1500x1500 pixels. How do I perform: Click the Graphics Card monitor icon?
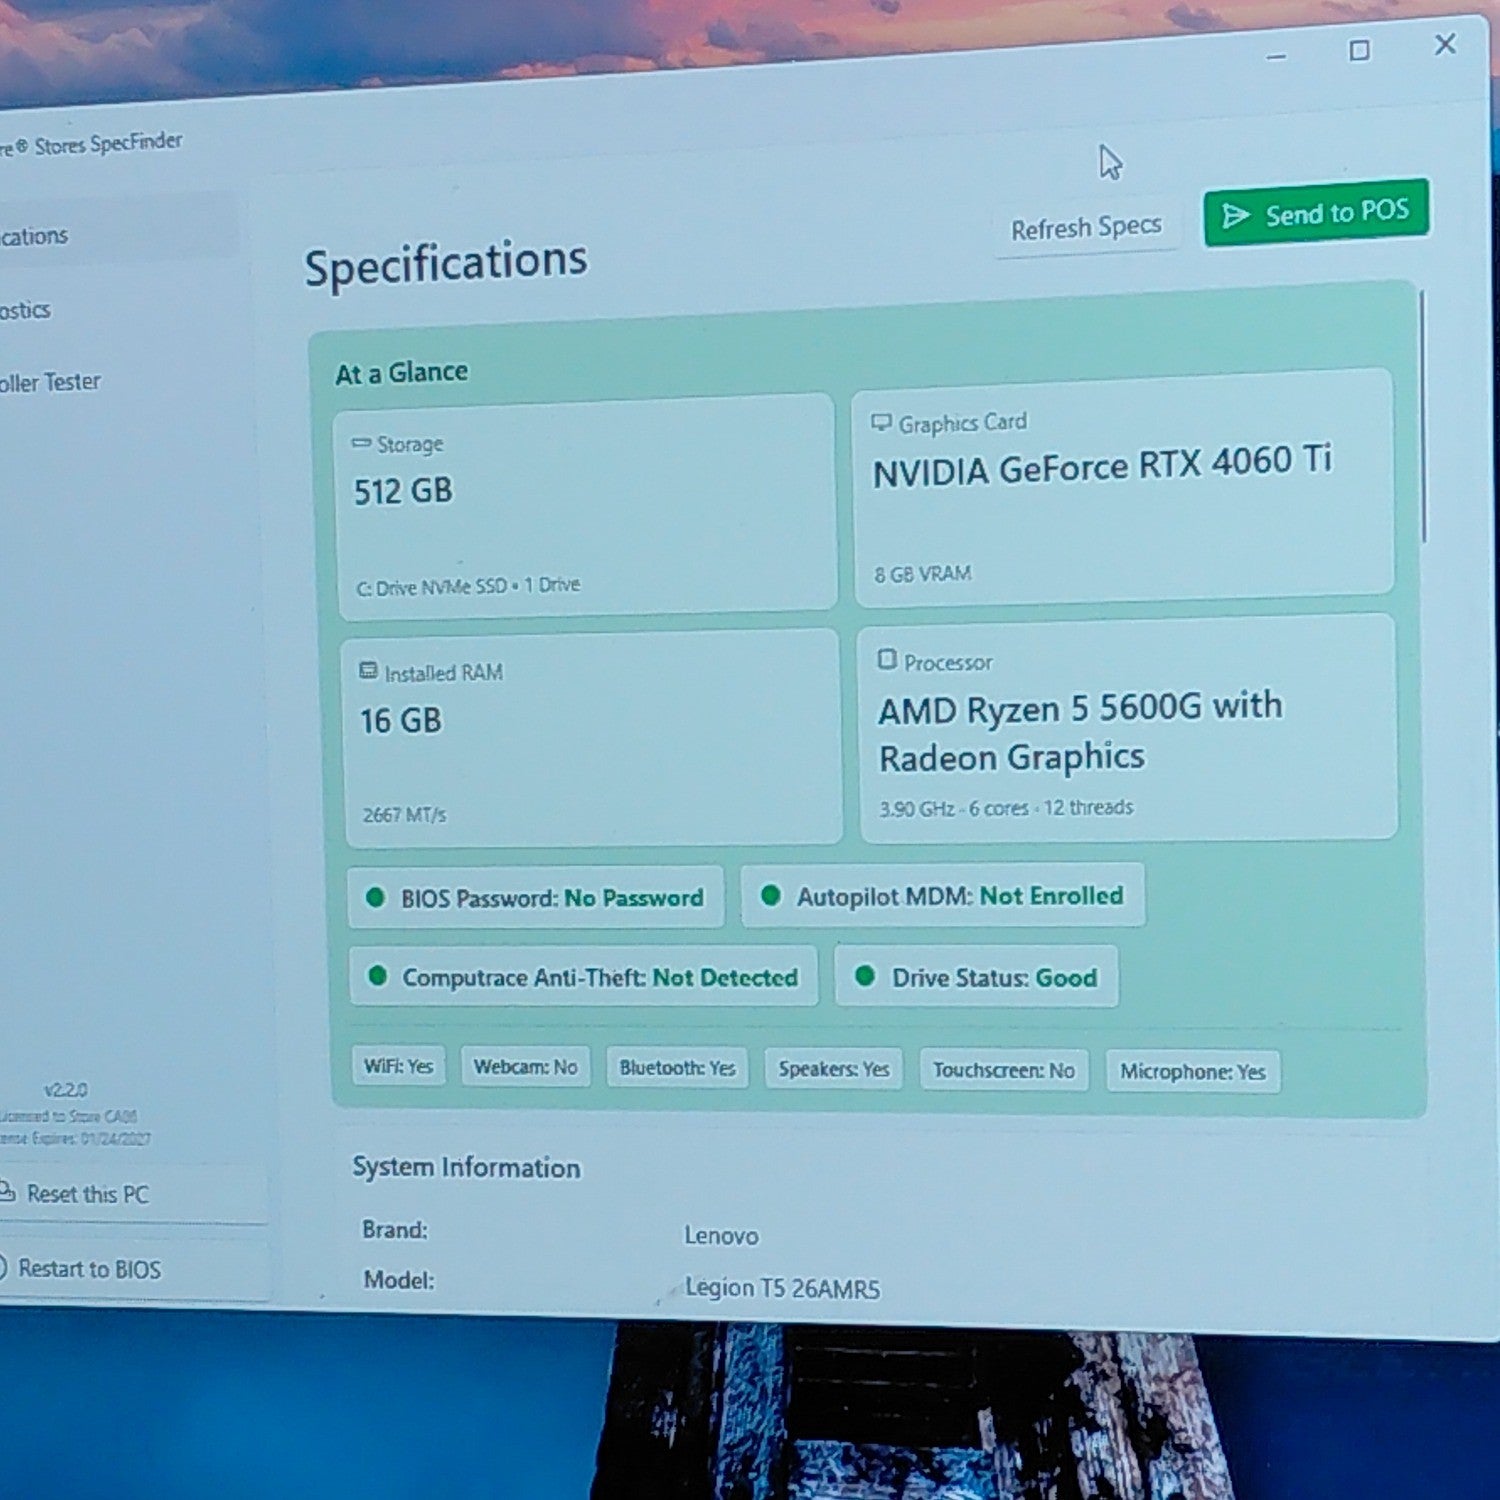[881, 423]
